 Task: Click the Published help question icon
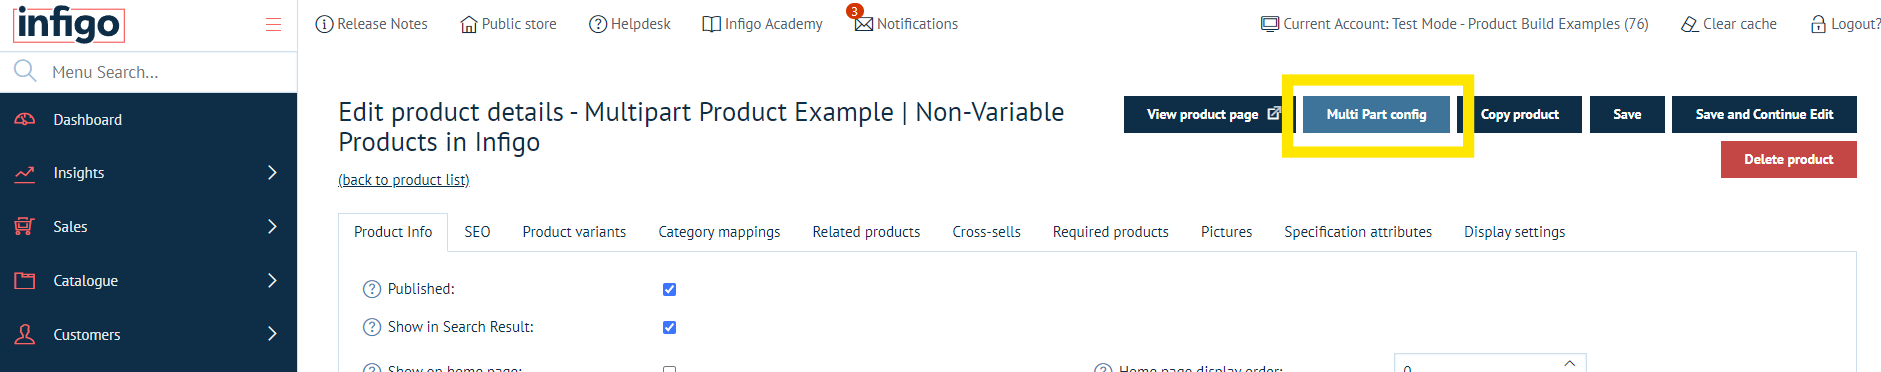[x=372, y=289]
